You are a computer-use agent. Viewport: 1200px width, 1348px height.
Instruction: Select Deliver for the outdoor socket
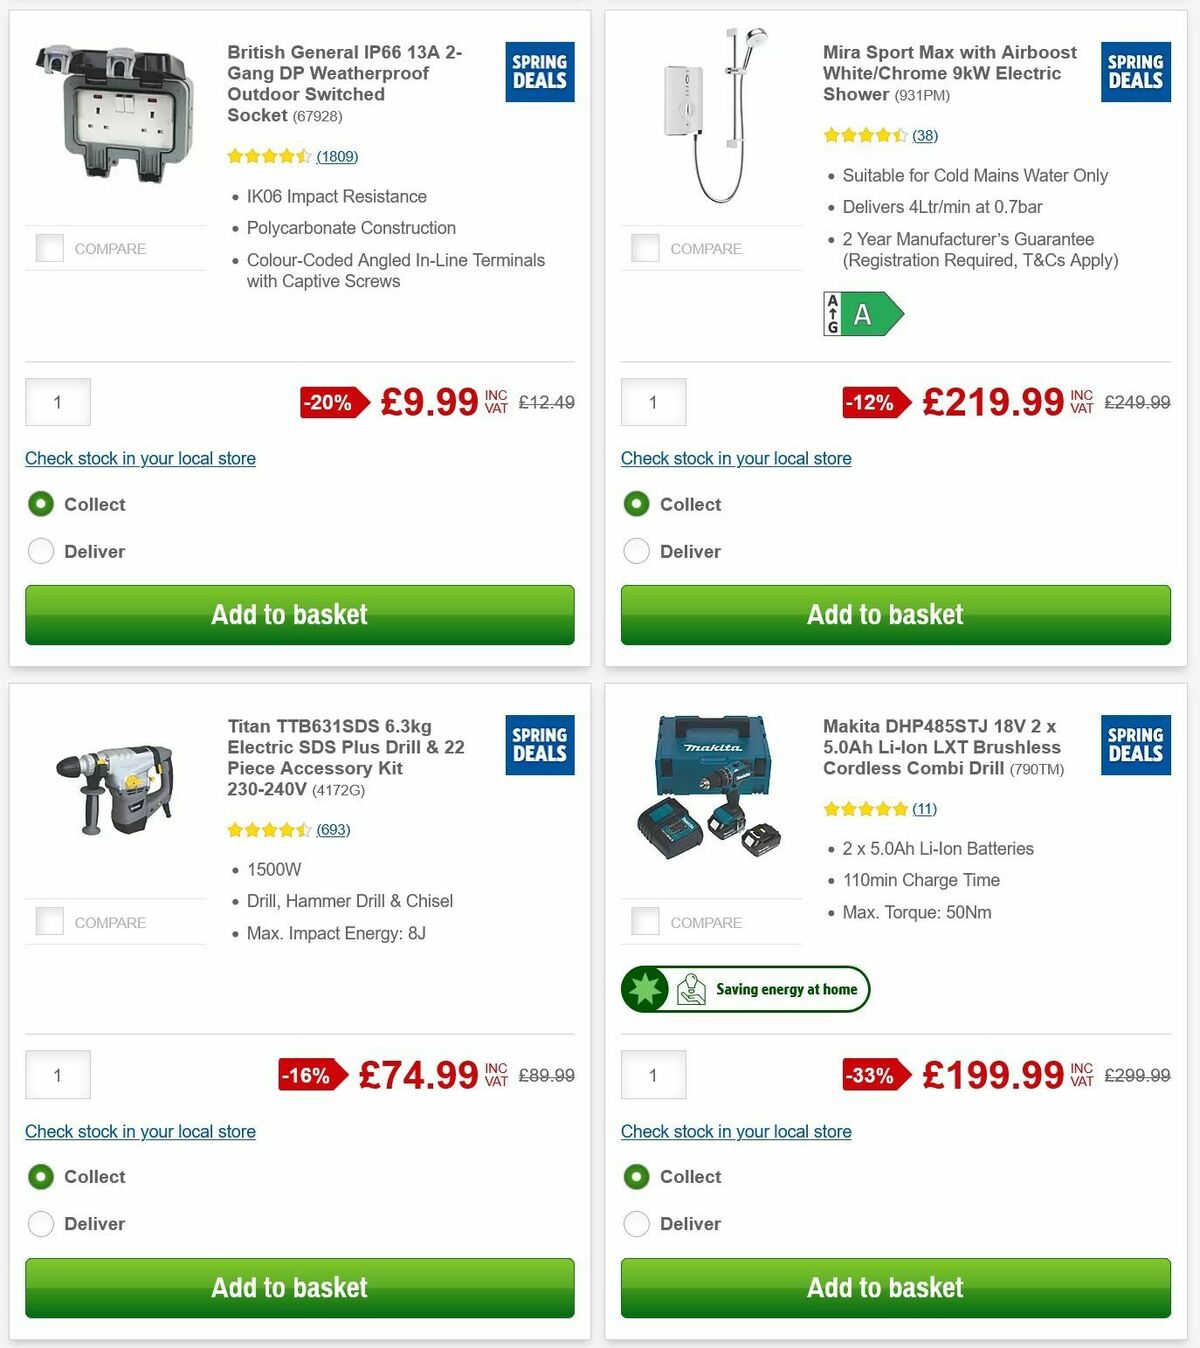click(41, 551)
